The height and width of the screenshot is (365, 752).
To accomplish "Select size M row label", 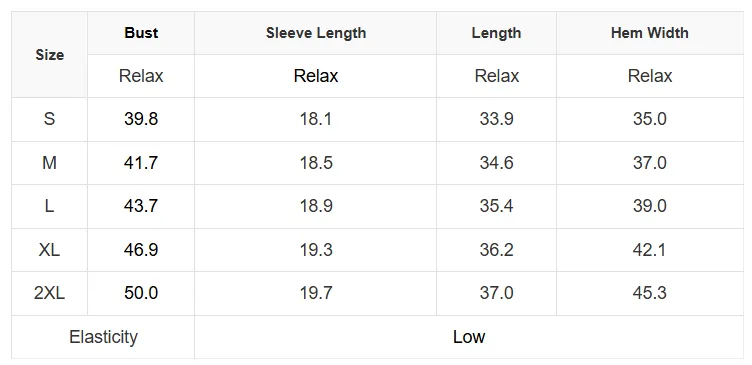I will tap(49, 163).
